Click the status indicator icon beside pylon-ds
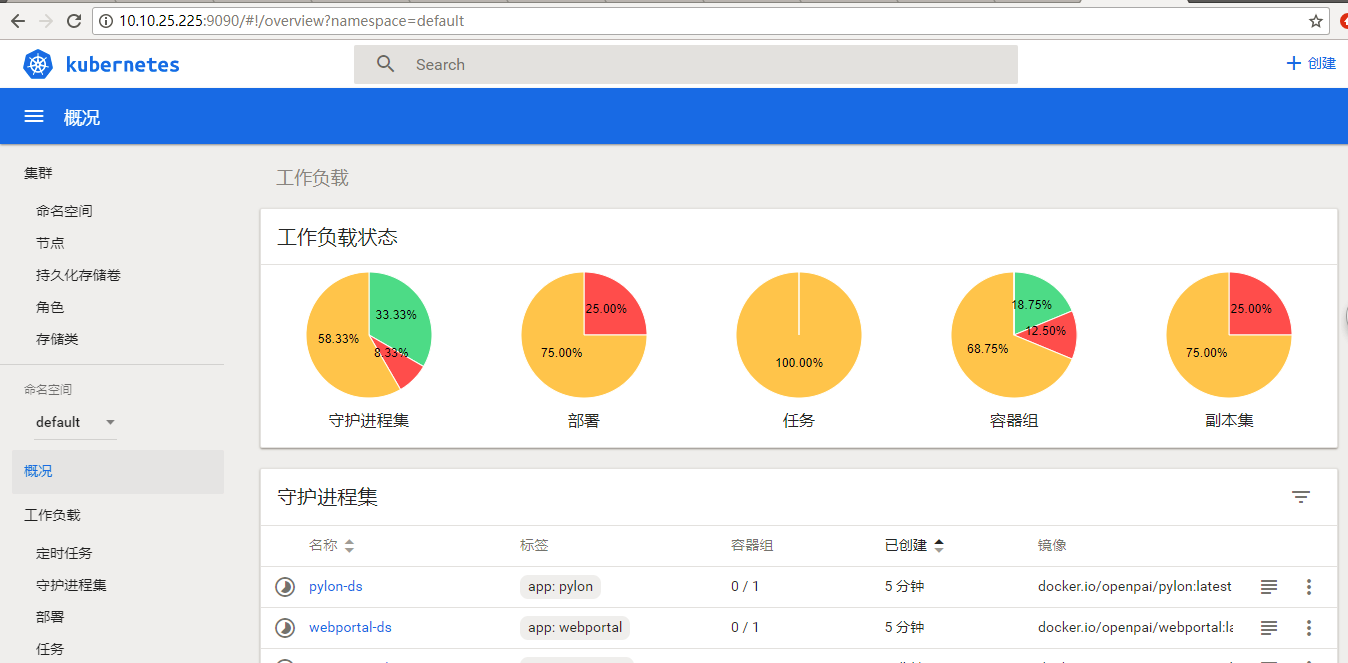This screenshot has width=1348, height=663. tap(285, 587)
